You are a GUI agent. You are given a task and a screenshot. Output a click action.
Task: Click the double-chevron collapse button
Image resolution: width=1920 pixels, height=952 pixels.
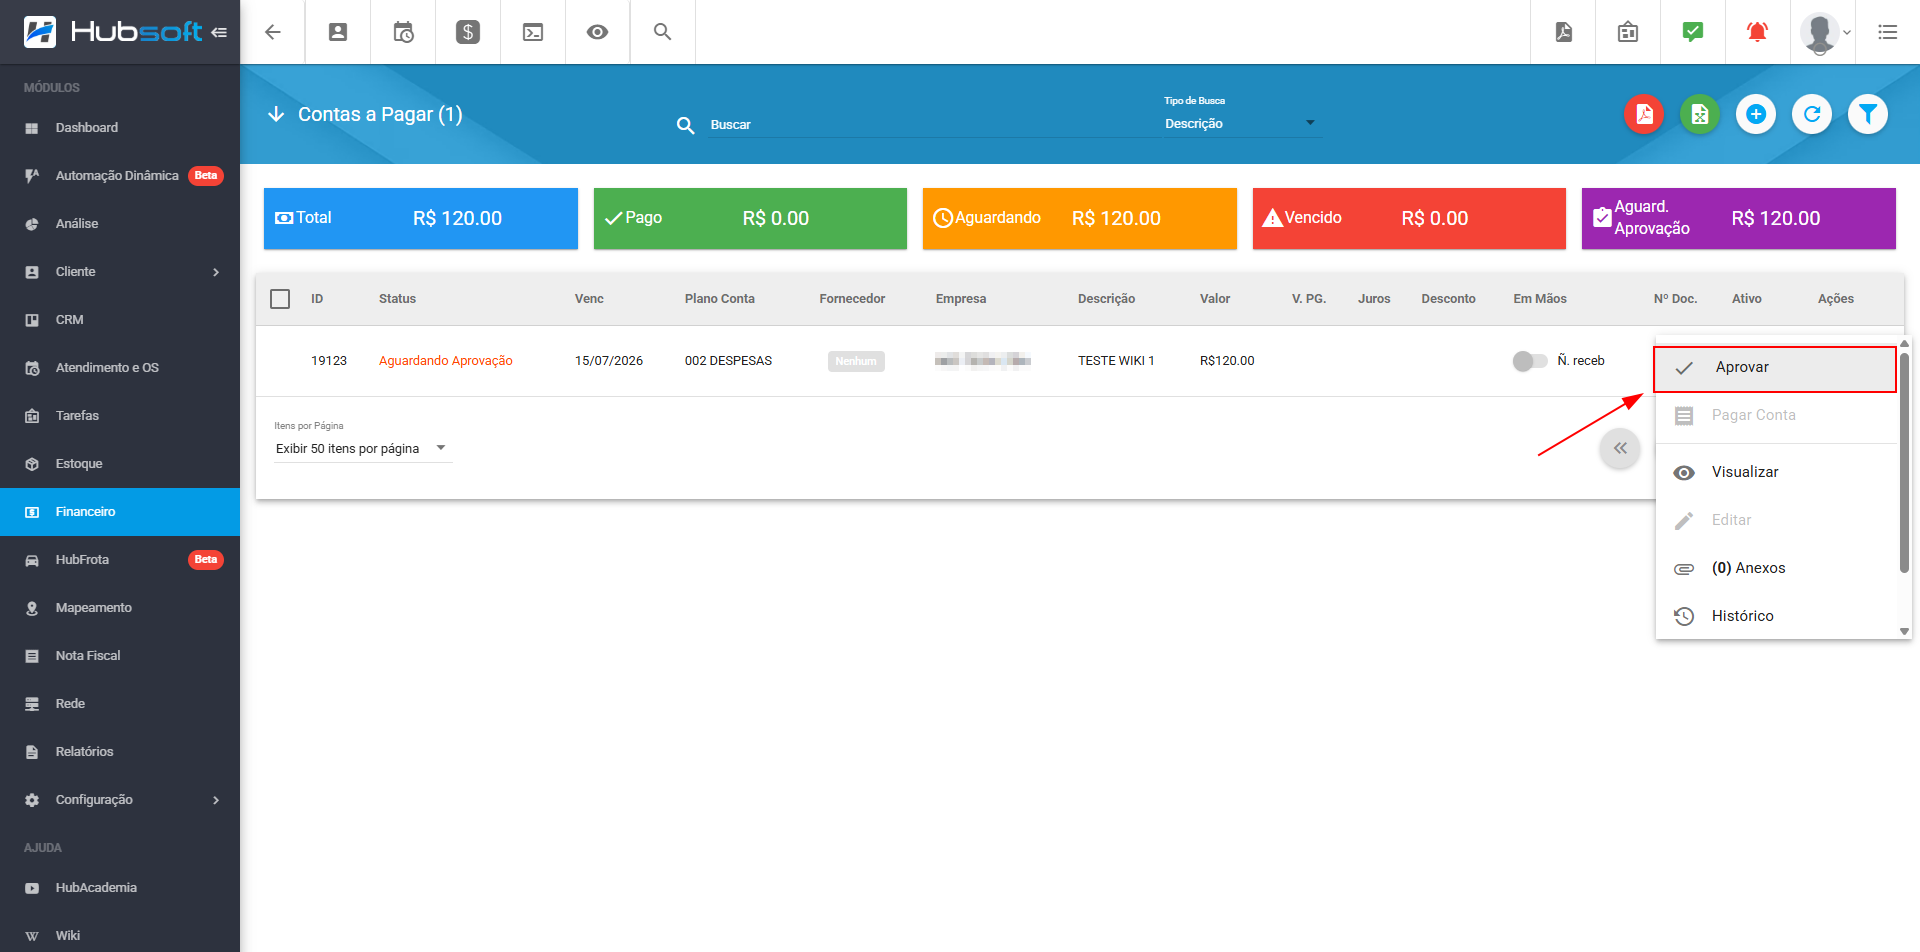coord(1620,448)
